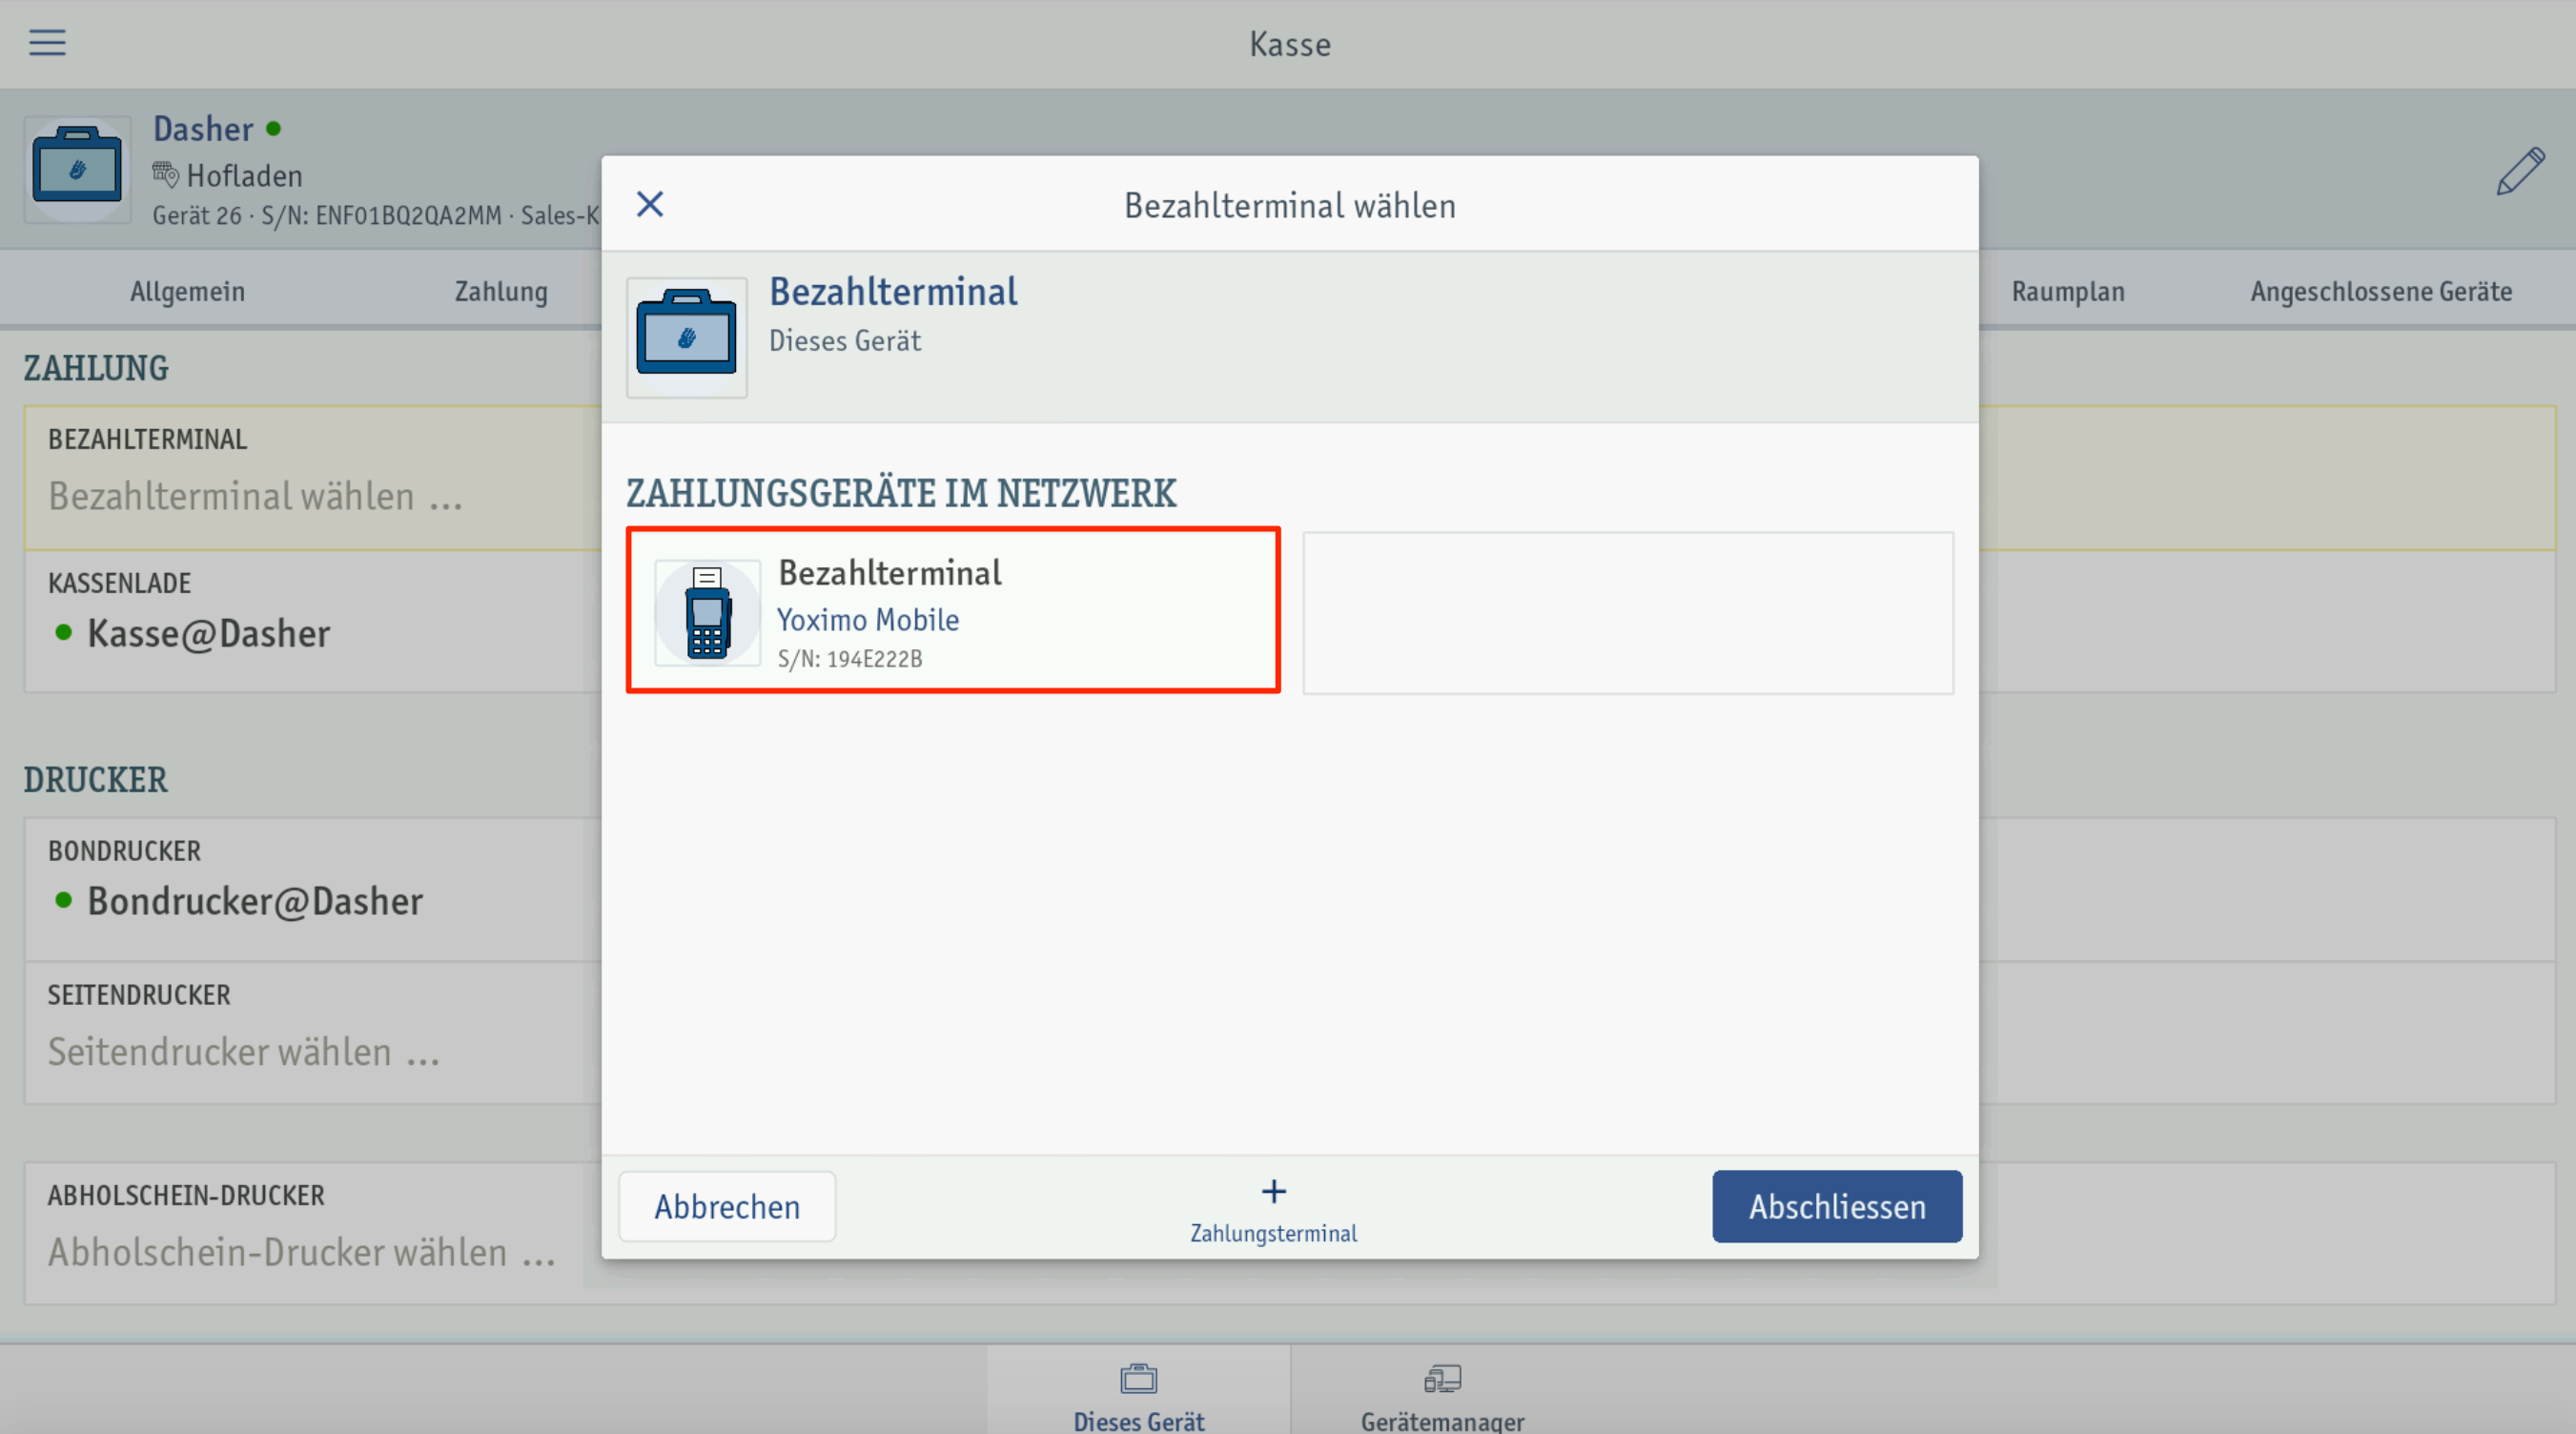Switch to the Zahlung tab
2576x1434 pixels.
[x=501, y=291]
